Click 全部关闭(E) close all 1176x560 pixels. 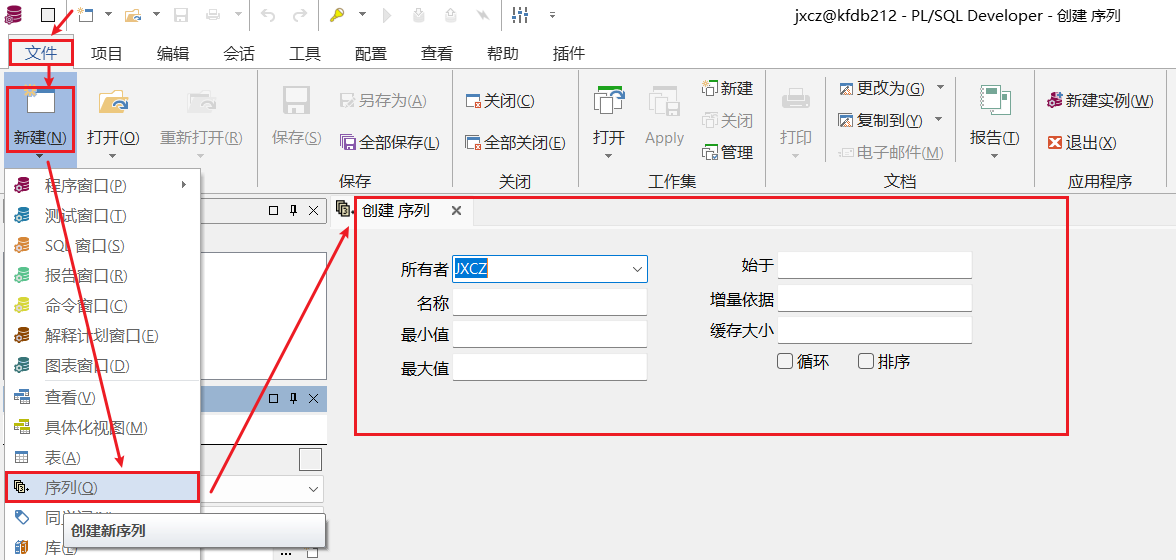514,142
